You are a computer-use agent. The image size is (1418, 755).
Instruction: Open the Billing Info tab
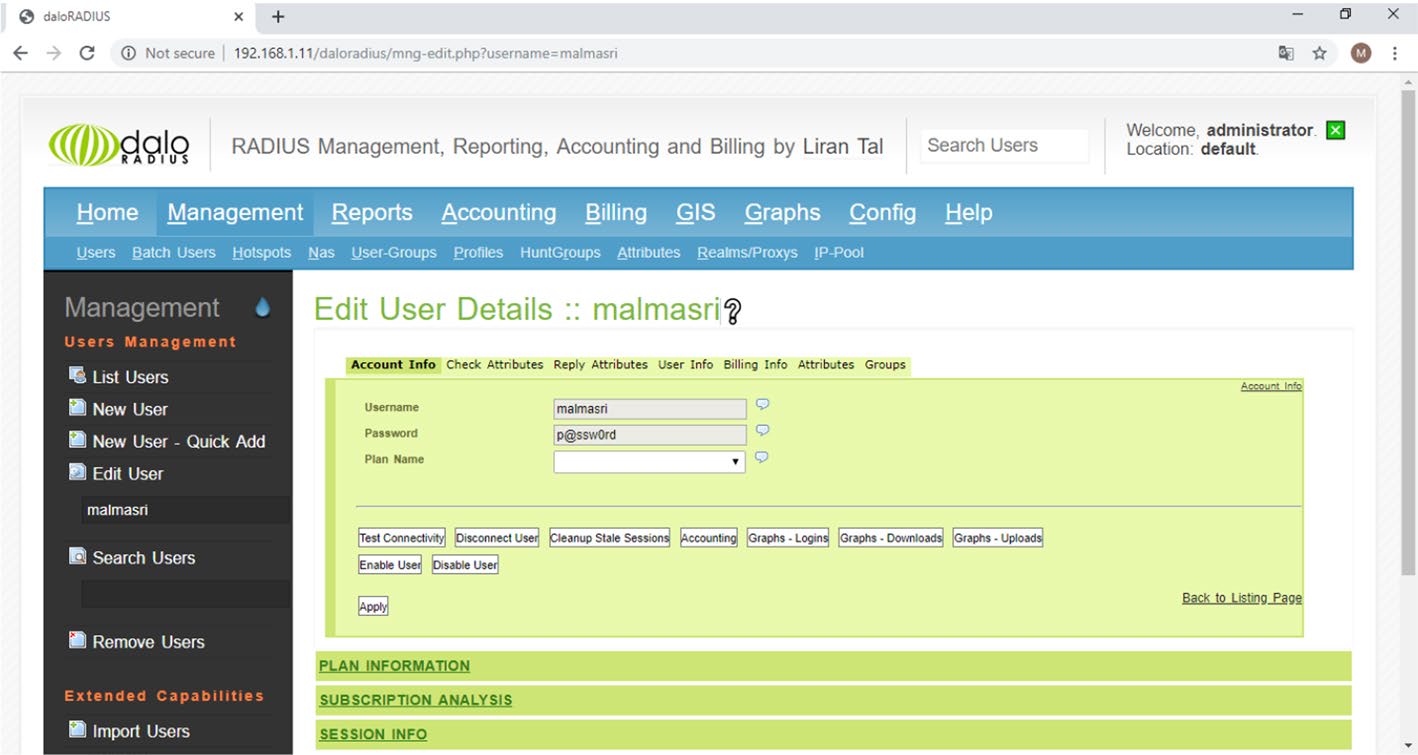(755, 365)
